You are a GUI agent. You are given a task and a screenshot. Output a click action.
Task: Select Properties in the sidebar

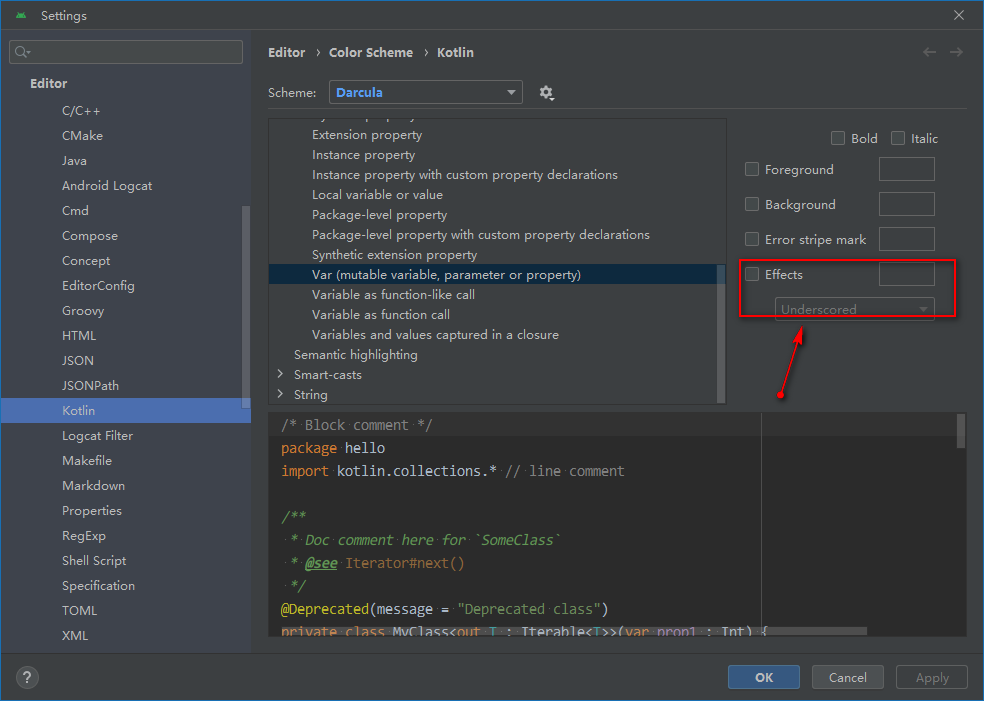(x=92, y=511)
